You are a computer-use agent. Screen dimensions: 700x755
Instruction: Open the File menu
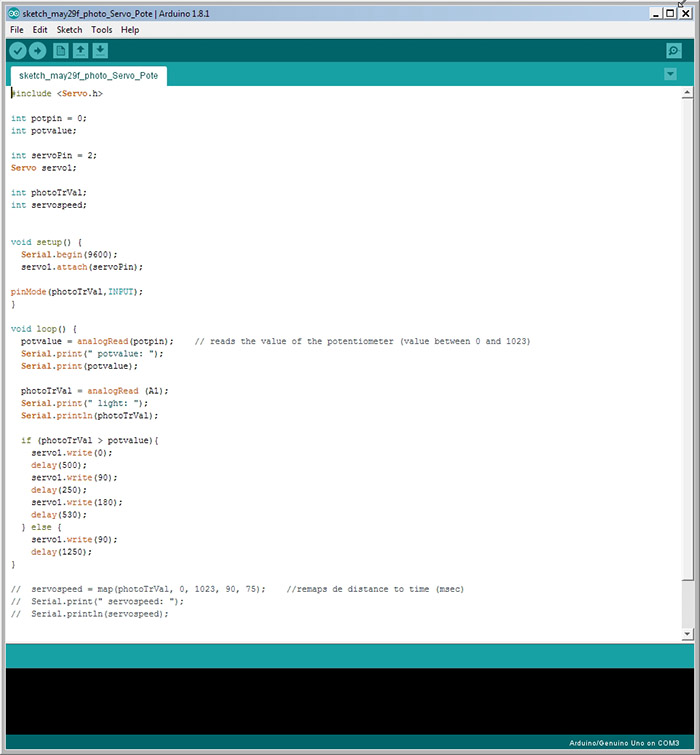[x=17, y=30]
